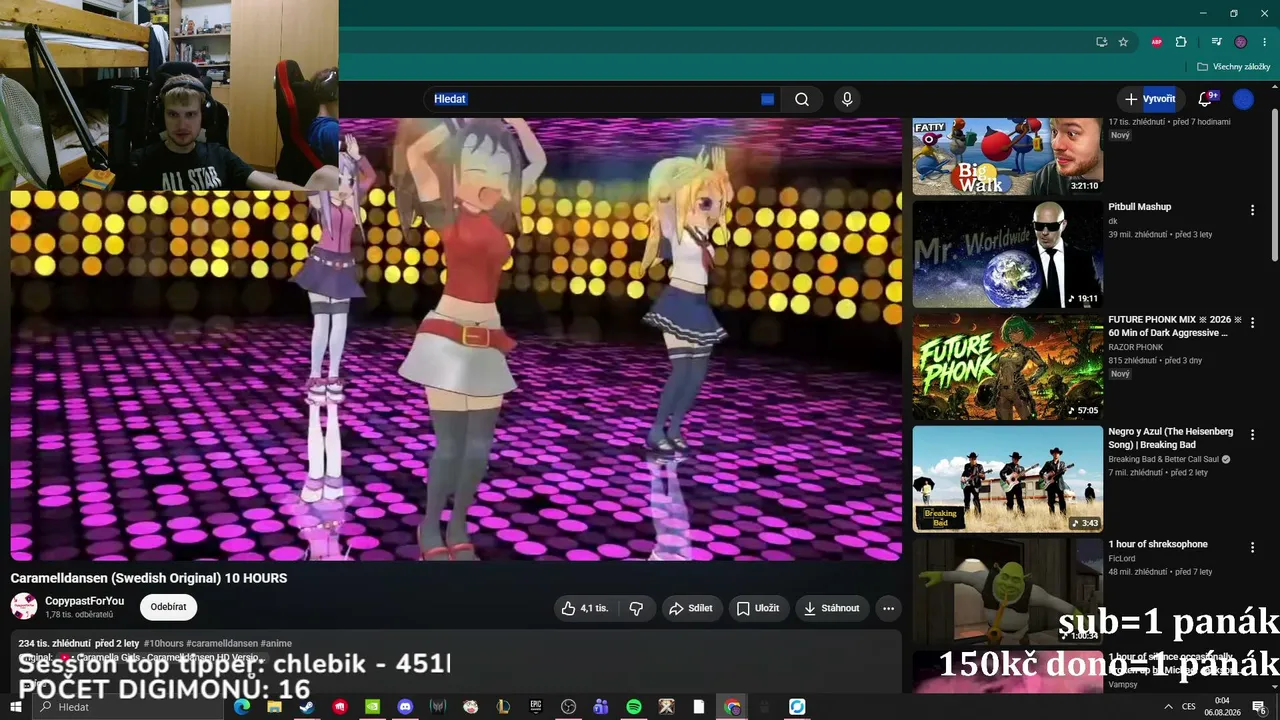Open Spotify from the taskbar
The width and height of the screenshot is (1280, 720).
pyautogui.click(x=634, y=707)
